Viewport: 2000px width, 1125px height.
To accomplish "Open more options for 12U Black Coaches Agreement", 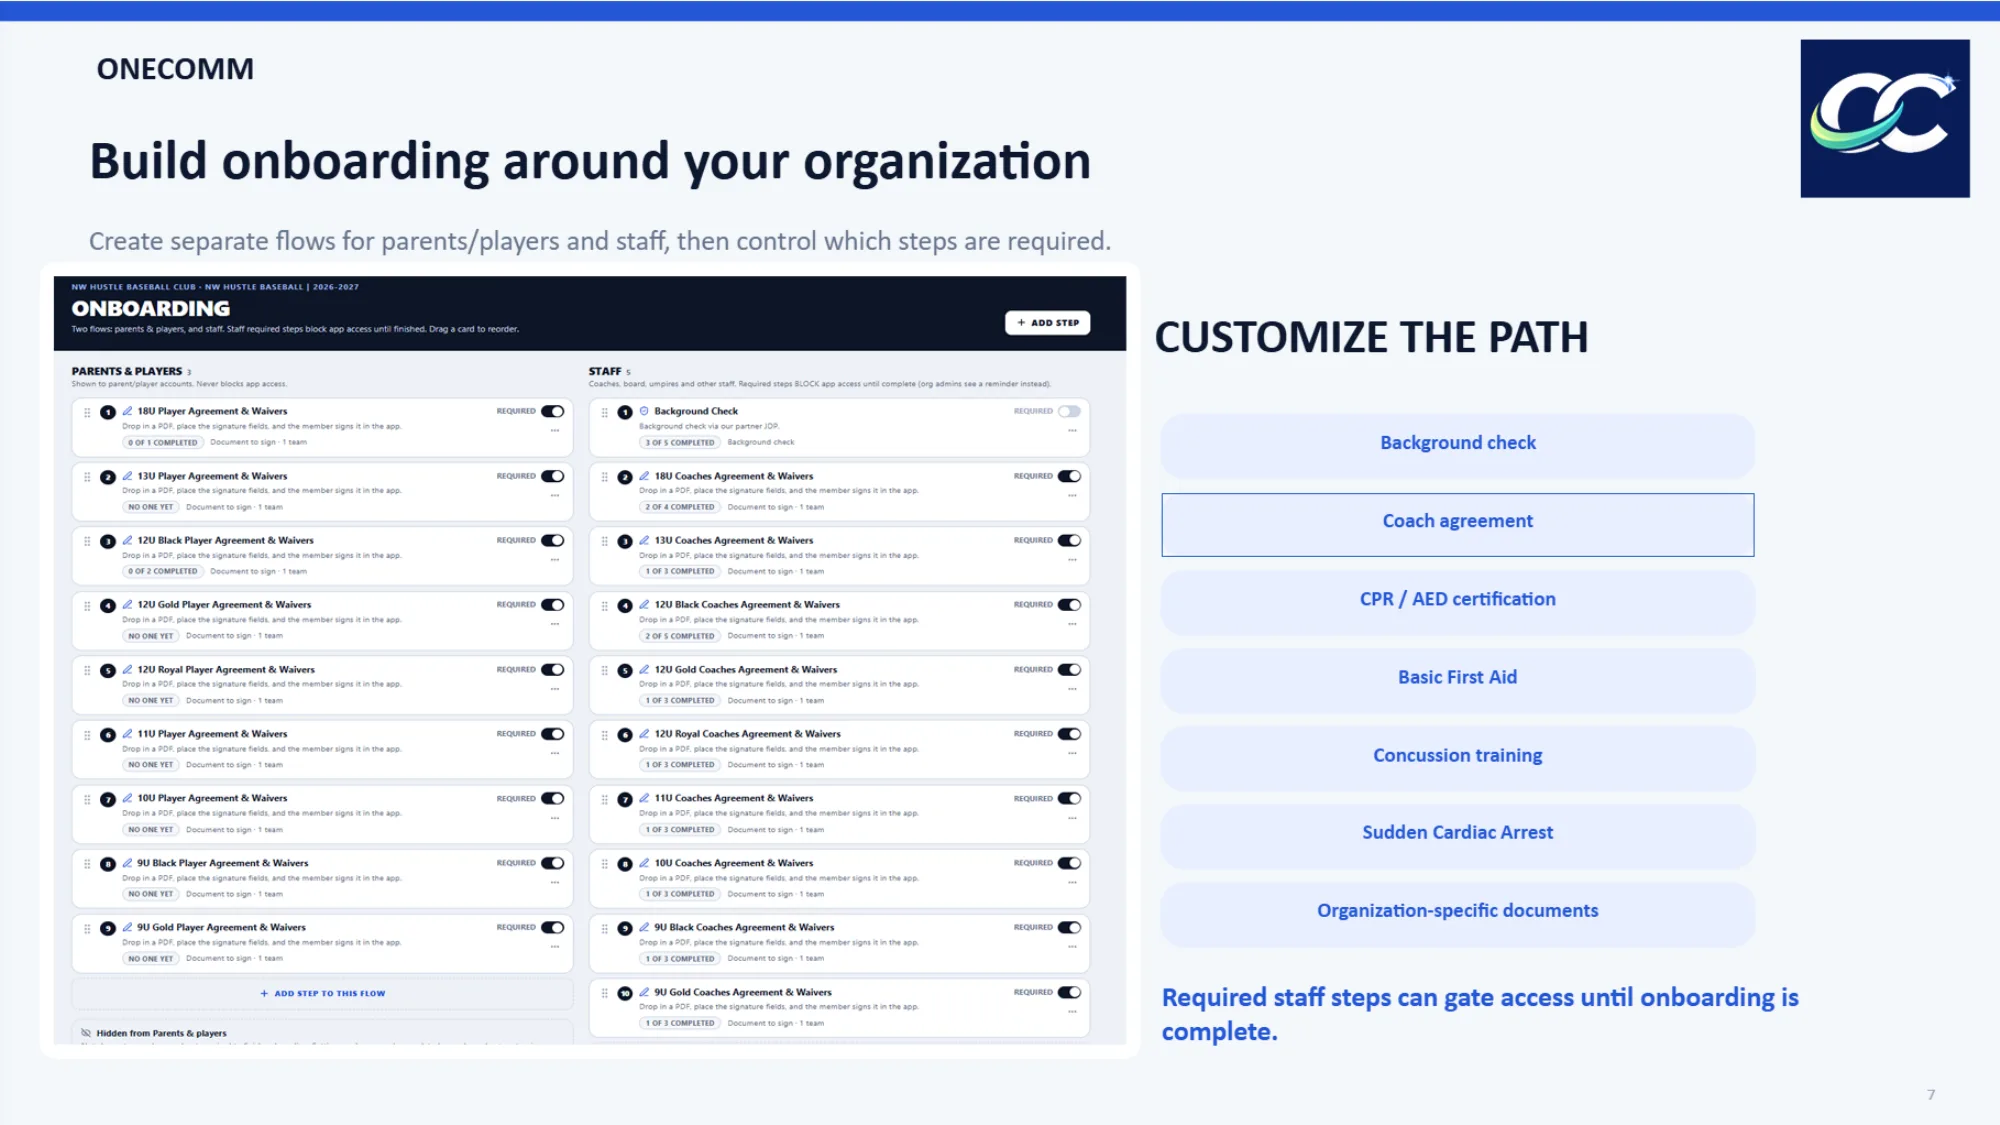I will (1072, 624).
